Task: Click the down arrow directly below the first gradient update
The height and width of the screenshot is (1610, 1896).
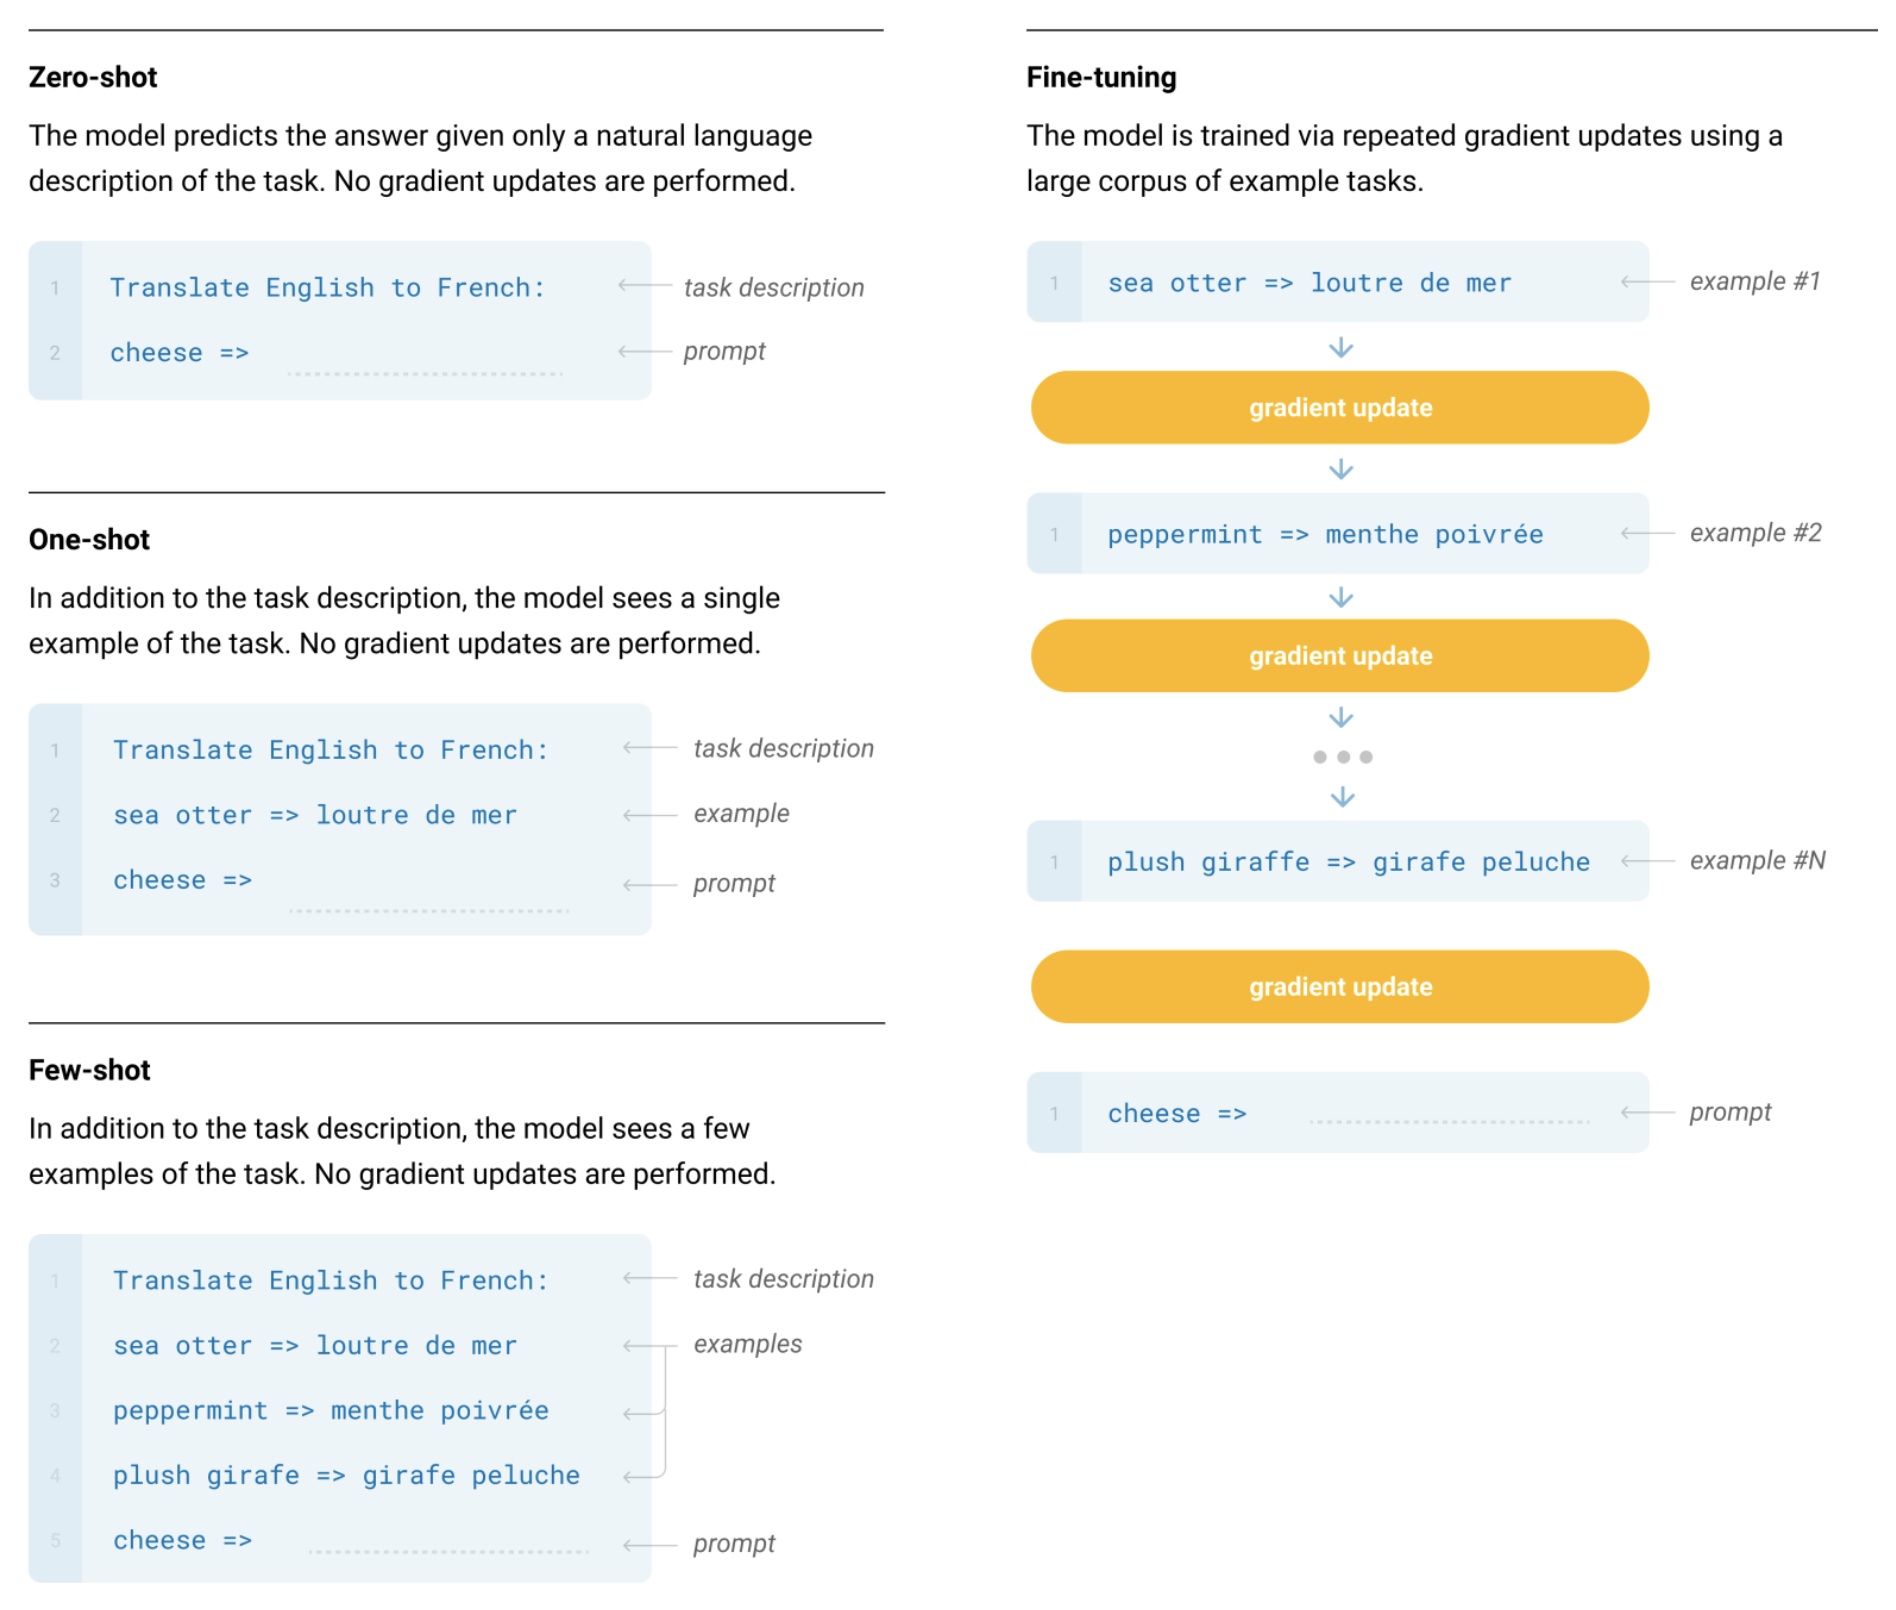Action: (x=1340, y=469)
